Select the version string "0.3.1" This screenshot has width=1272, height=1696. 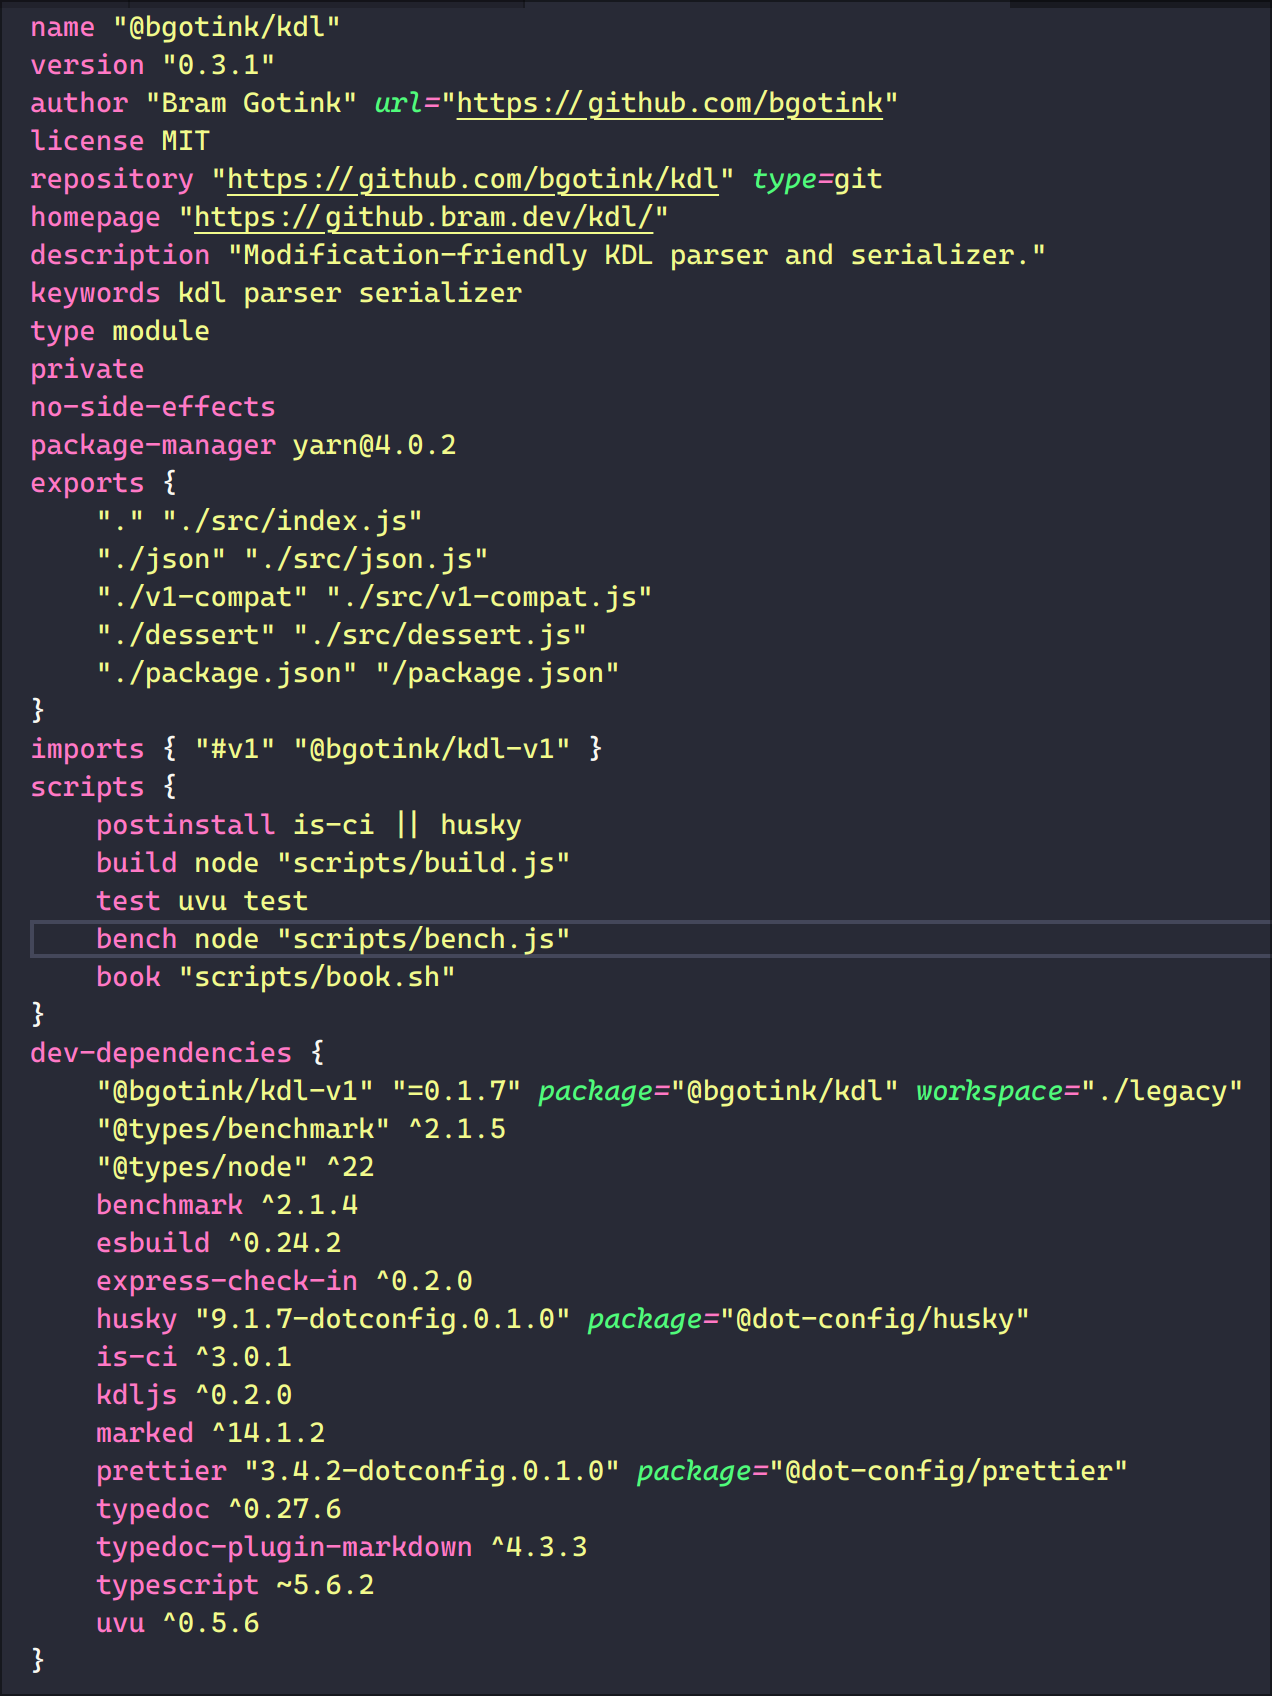219,65
